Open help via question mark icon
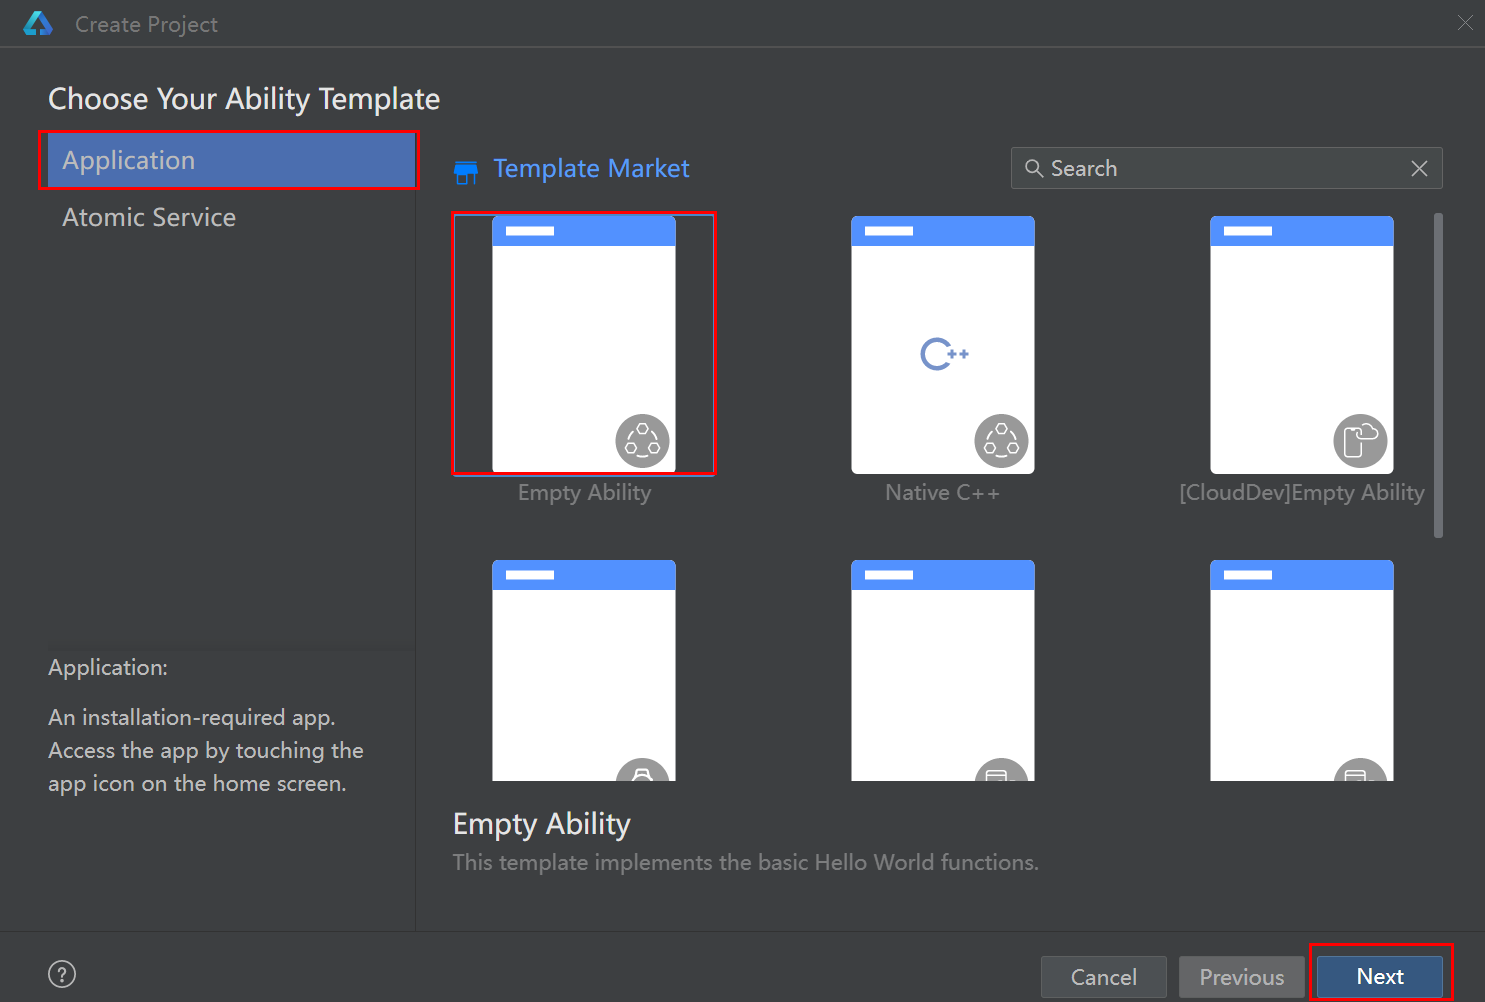Viewport: 1485px width, 1002px height. point(62,974)
